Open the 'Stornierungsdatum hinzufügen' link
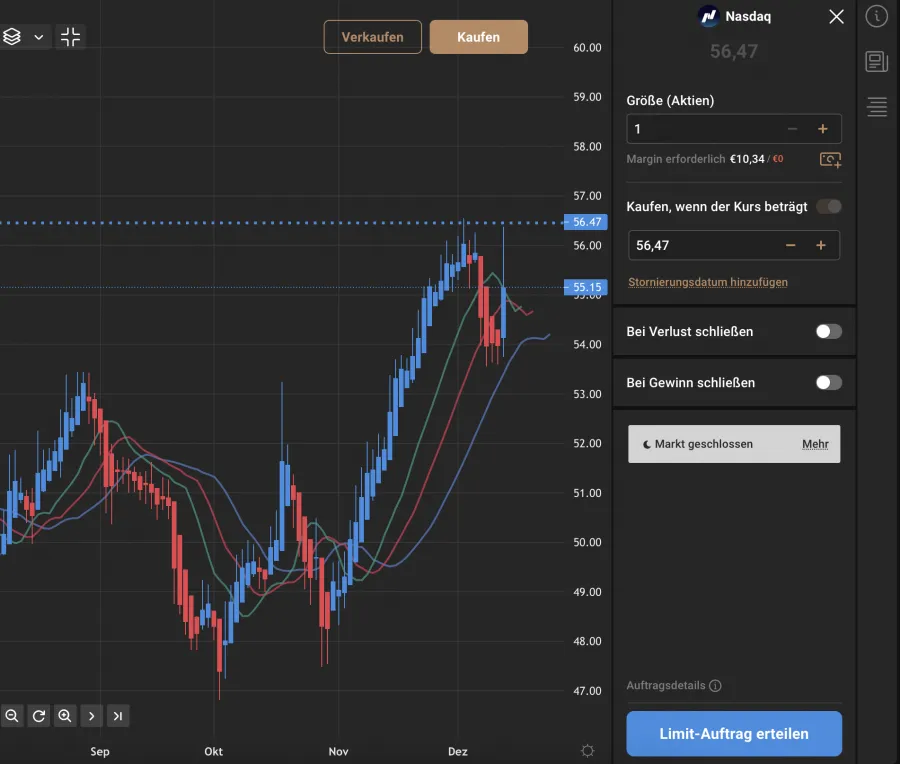 click(x=707, y=282)
